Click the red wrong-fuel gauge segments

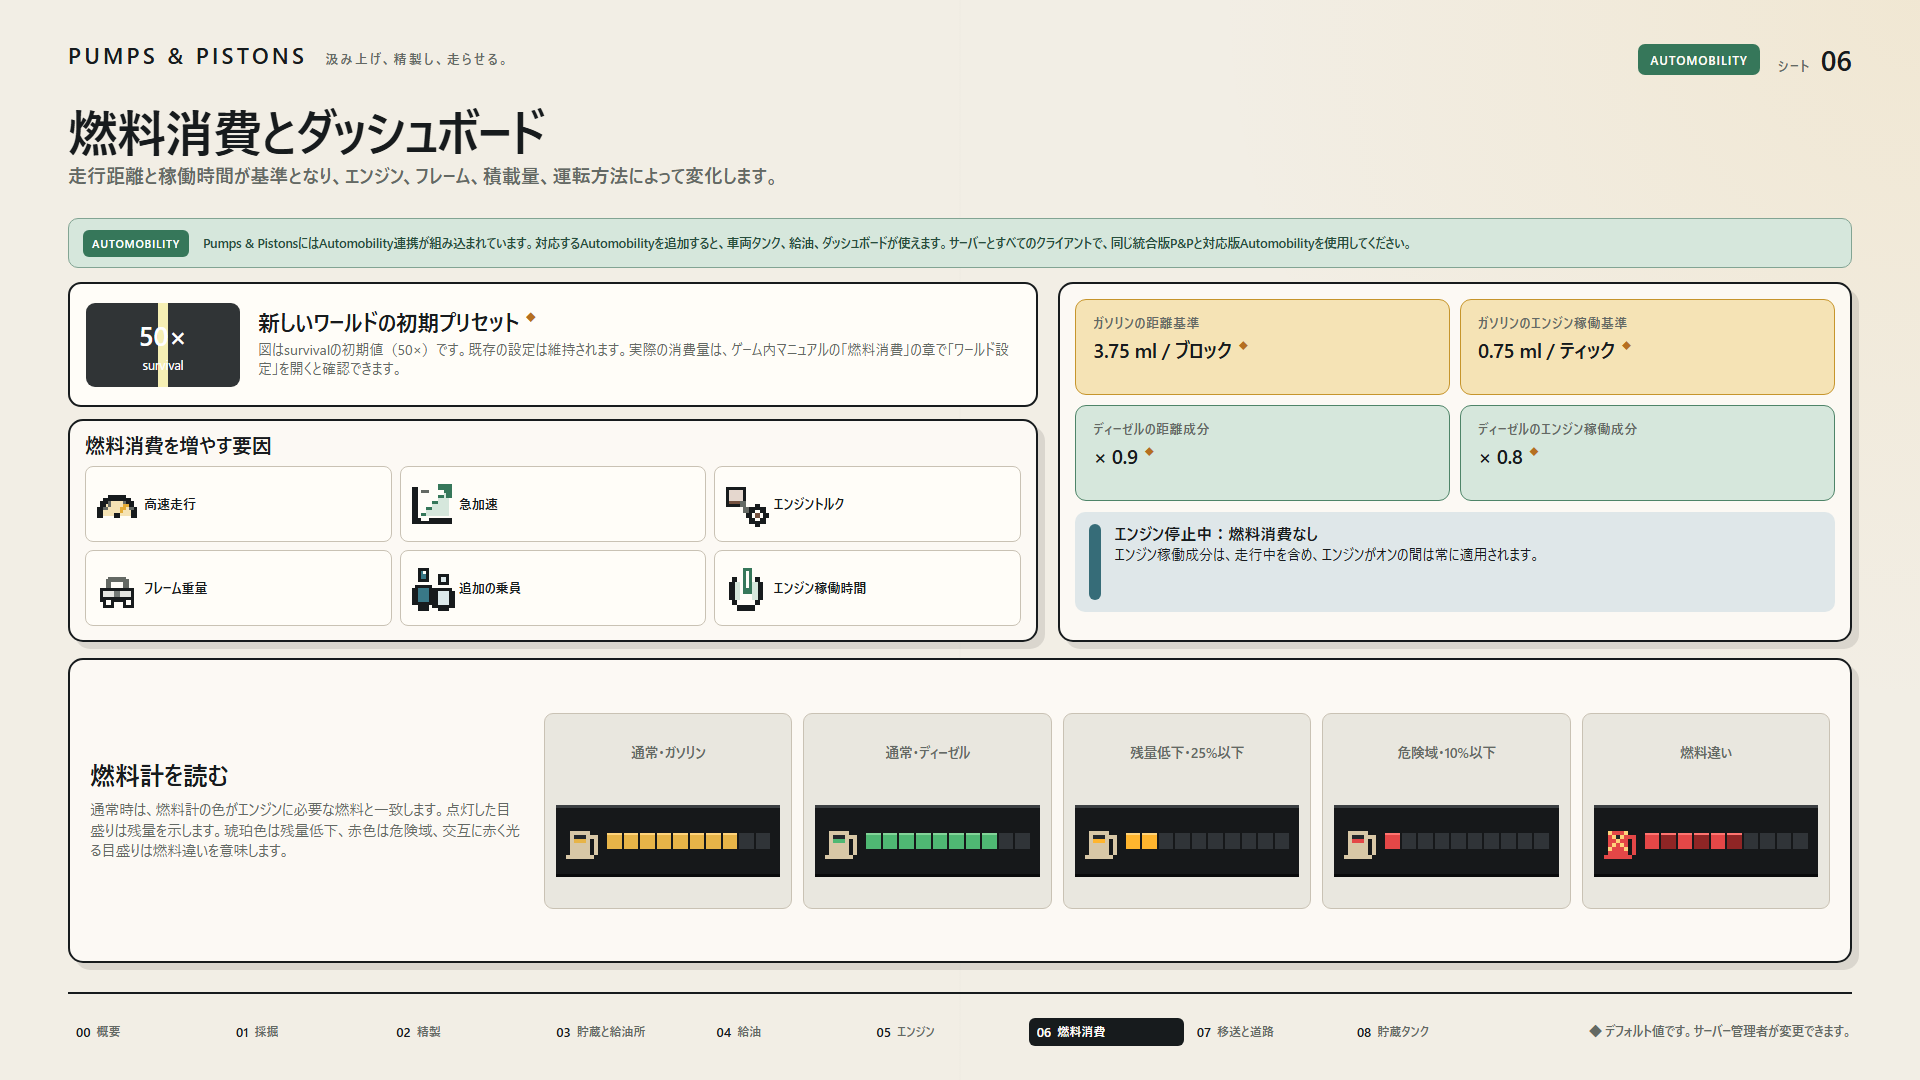[x=1693, y=841]
